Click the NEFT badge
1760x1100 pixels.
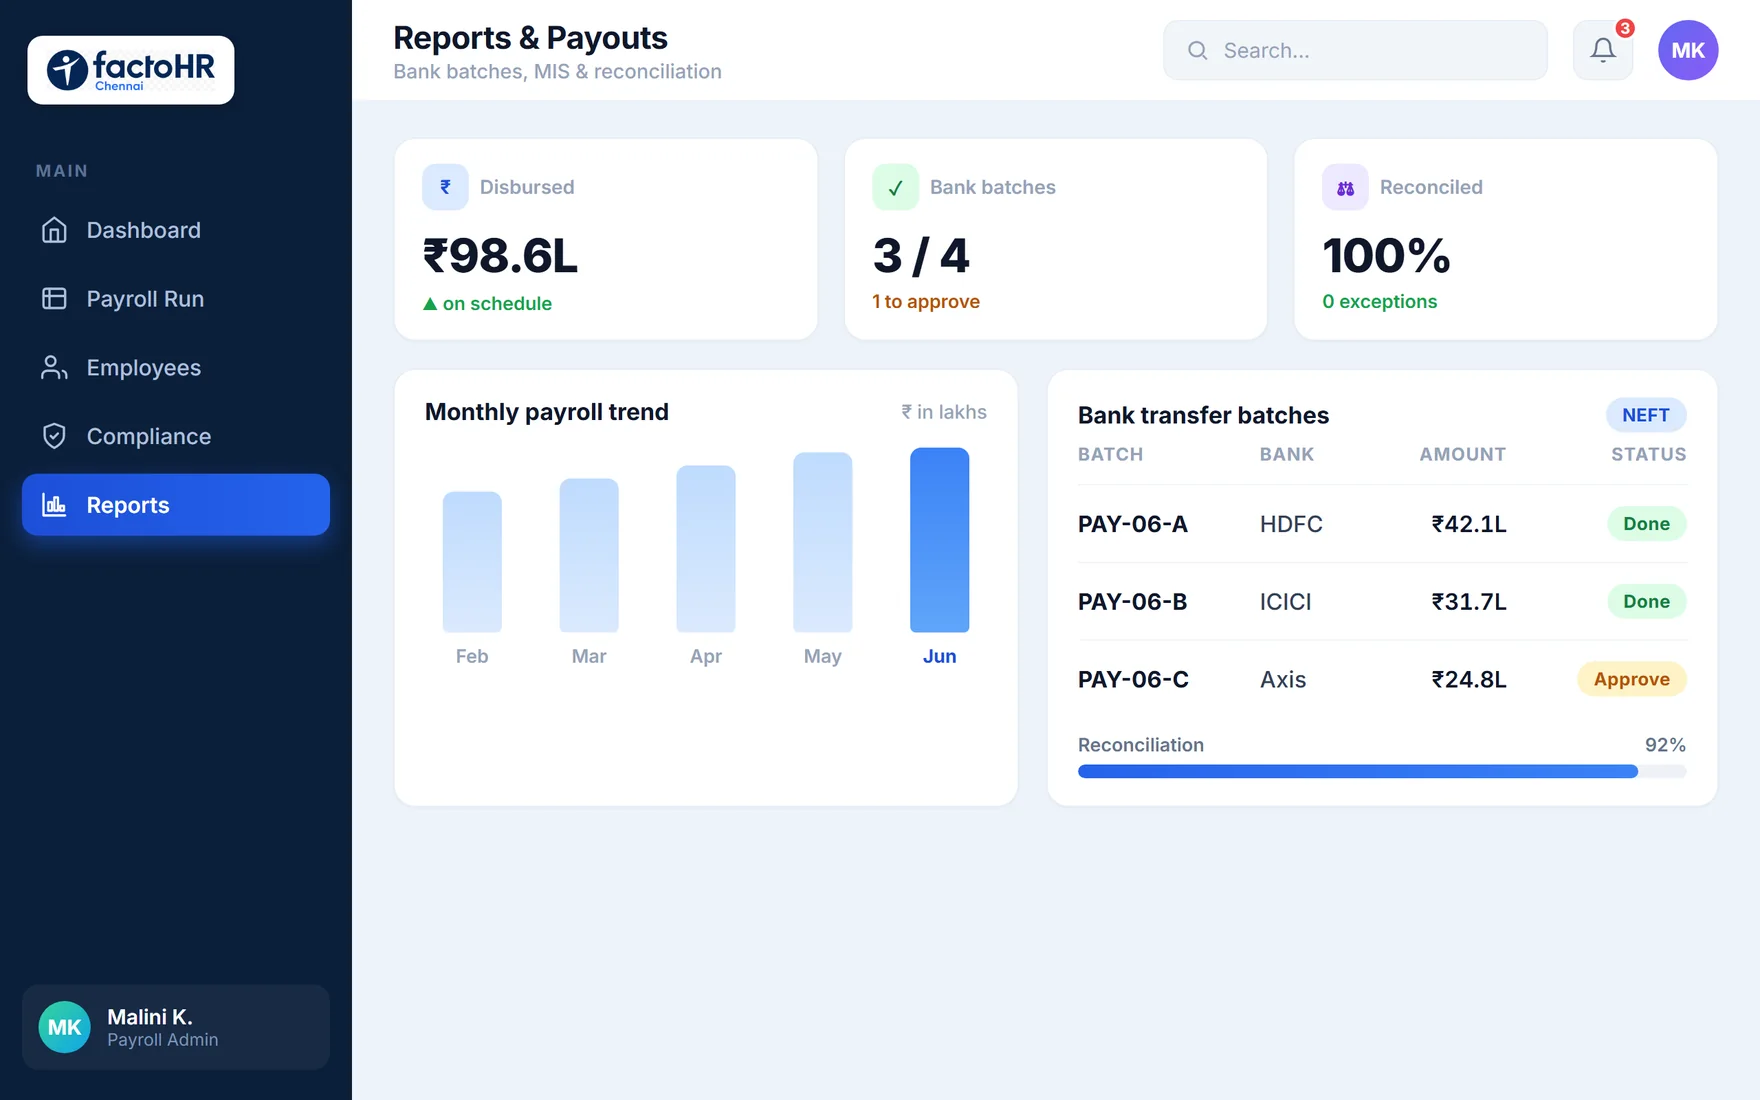click(x=1646, y=415)
